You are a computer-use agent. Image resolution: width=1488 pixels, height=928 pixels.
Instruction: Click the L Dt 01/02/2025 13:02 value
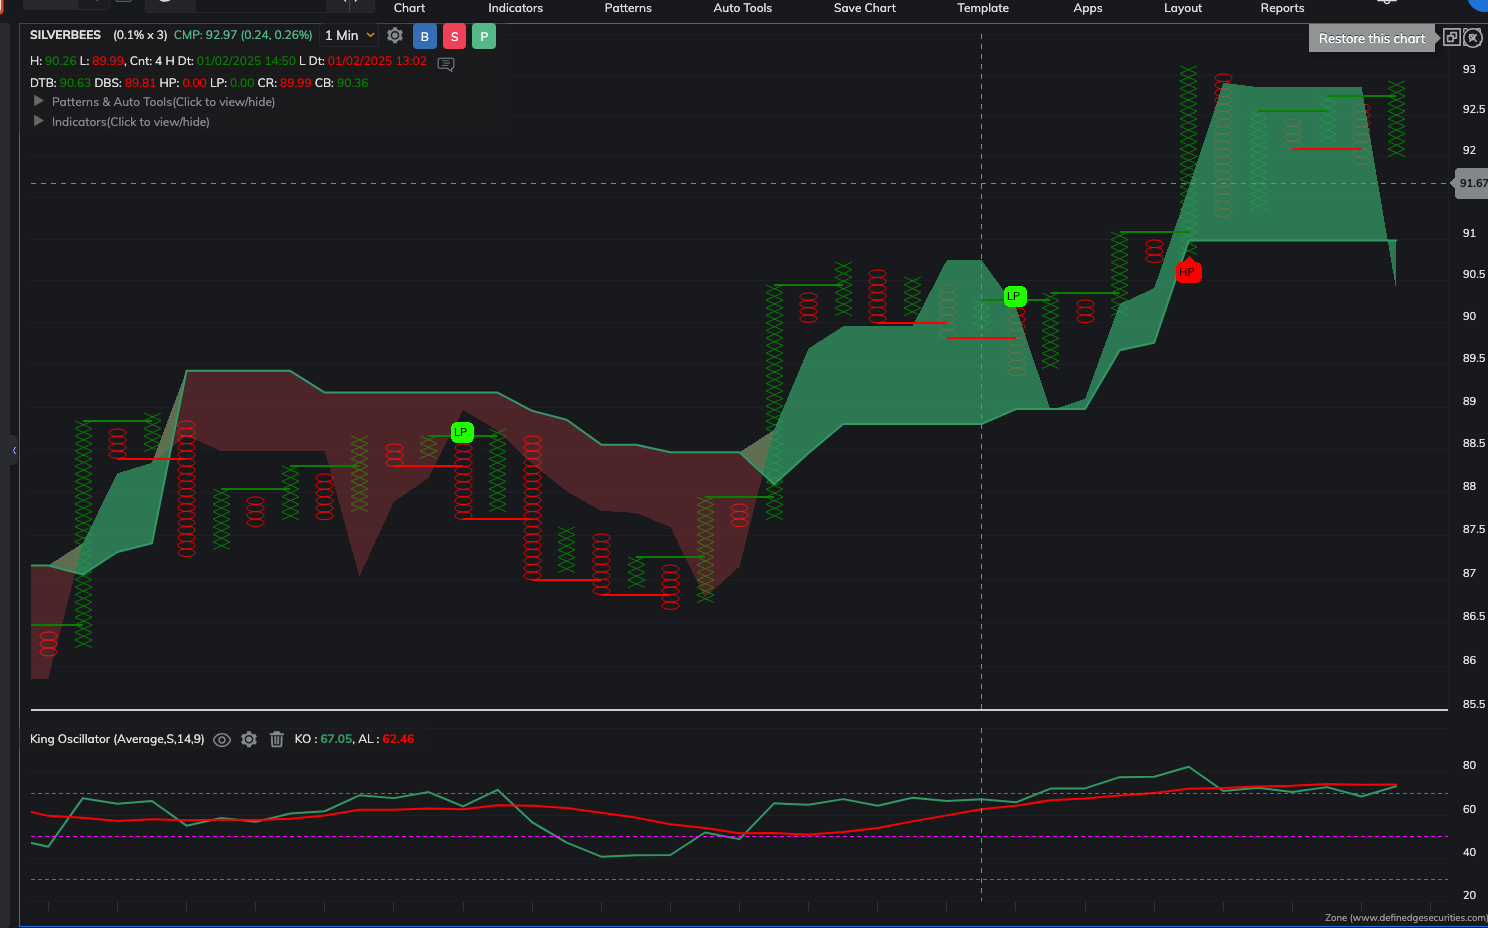click(x=377, y=61)
